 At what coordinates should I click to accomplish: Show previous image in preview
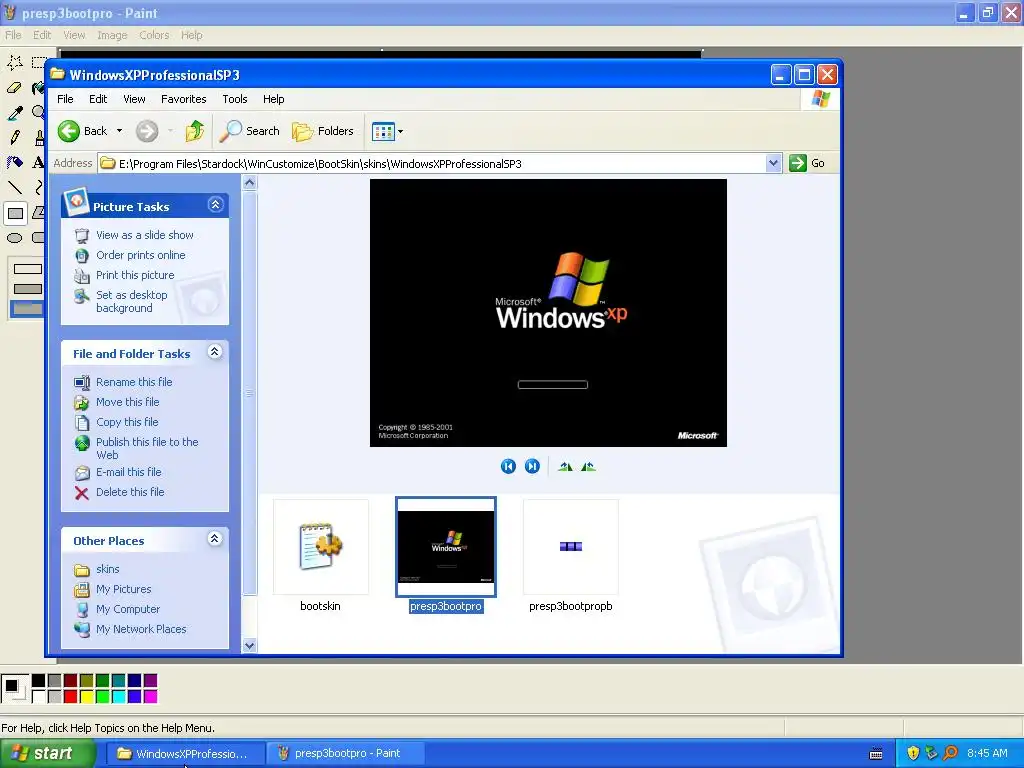pos(508,466)
